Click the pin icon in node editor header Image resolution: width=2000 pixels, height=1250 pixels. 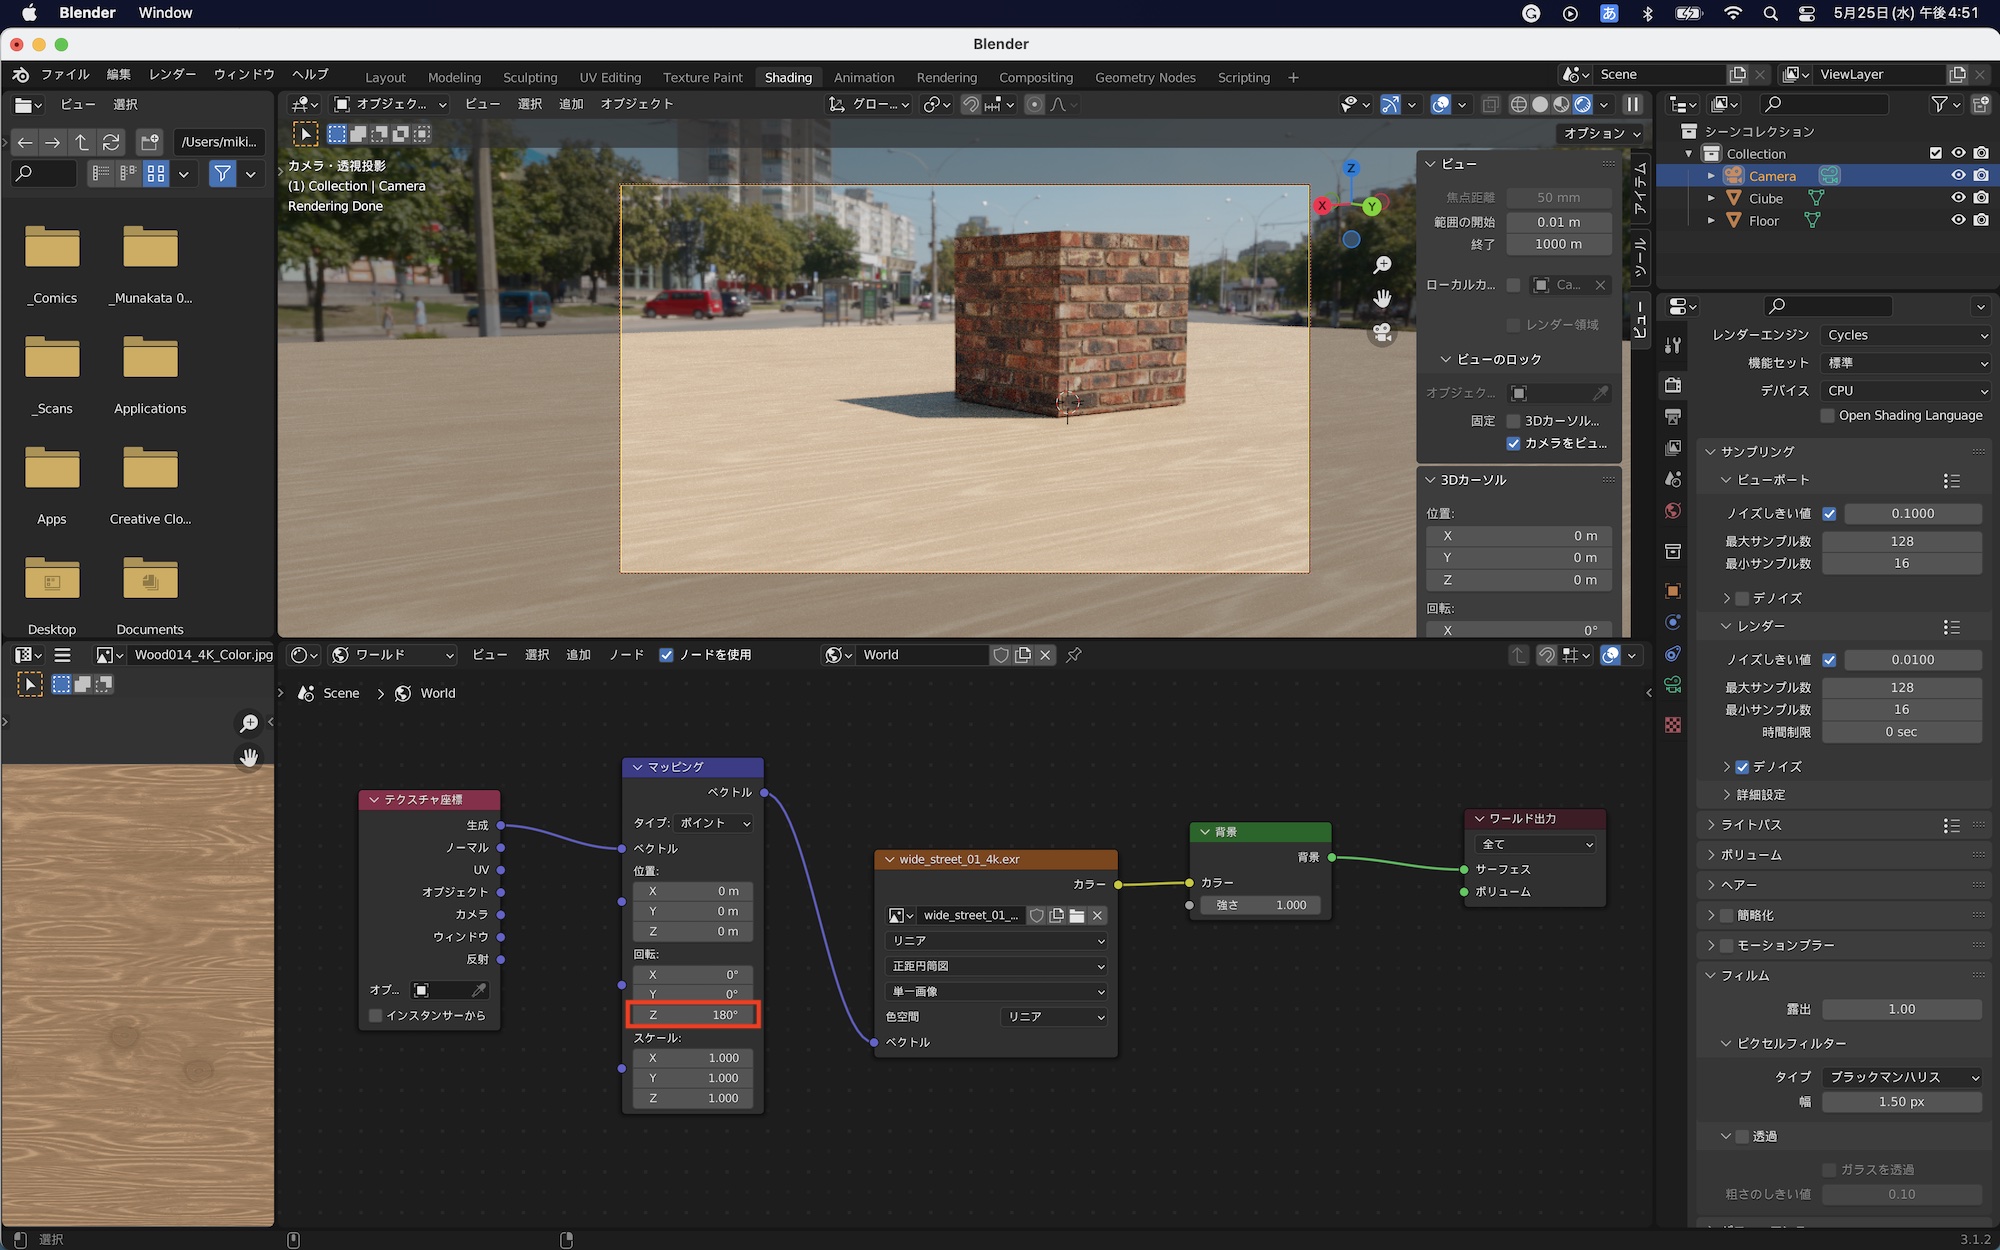tap(1074, 655)
